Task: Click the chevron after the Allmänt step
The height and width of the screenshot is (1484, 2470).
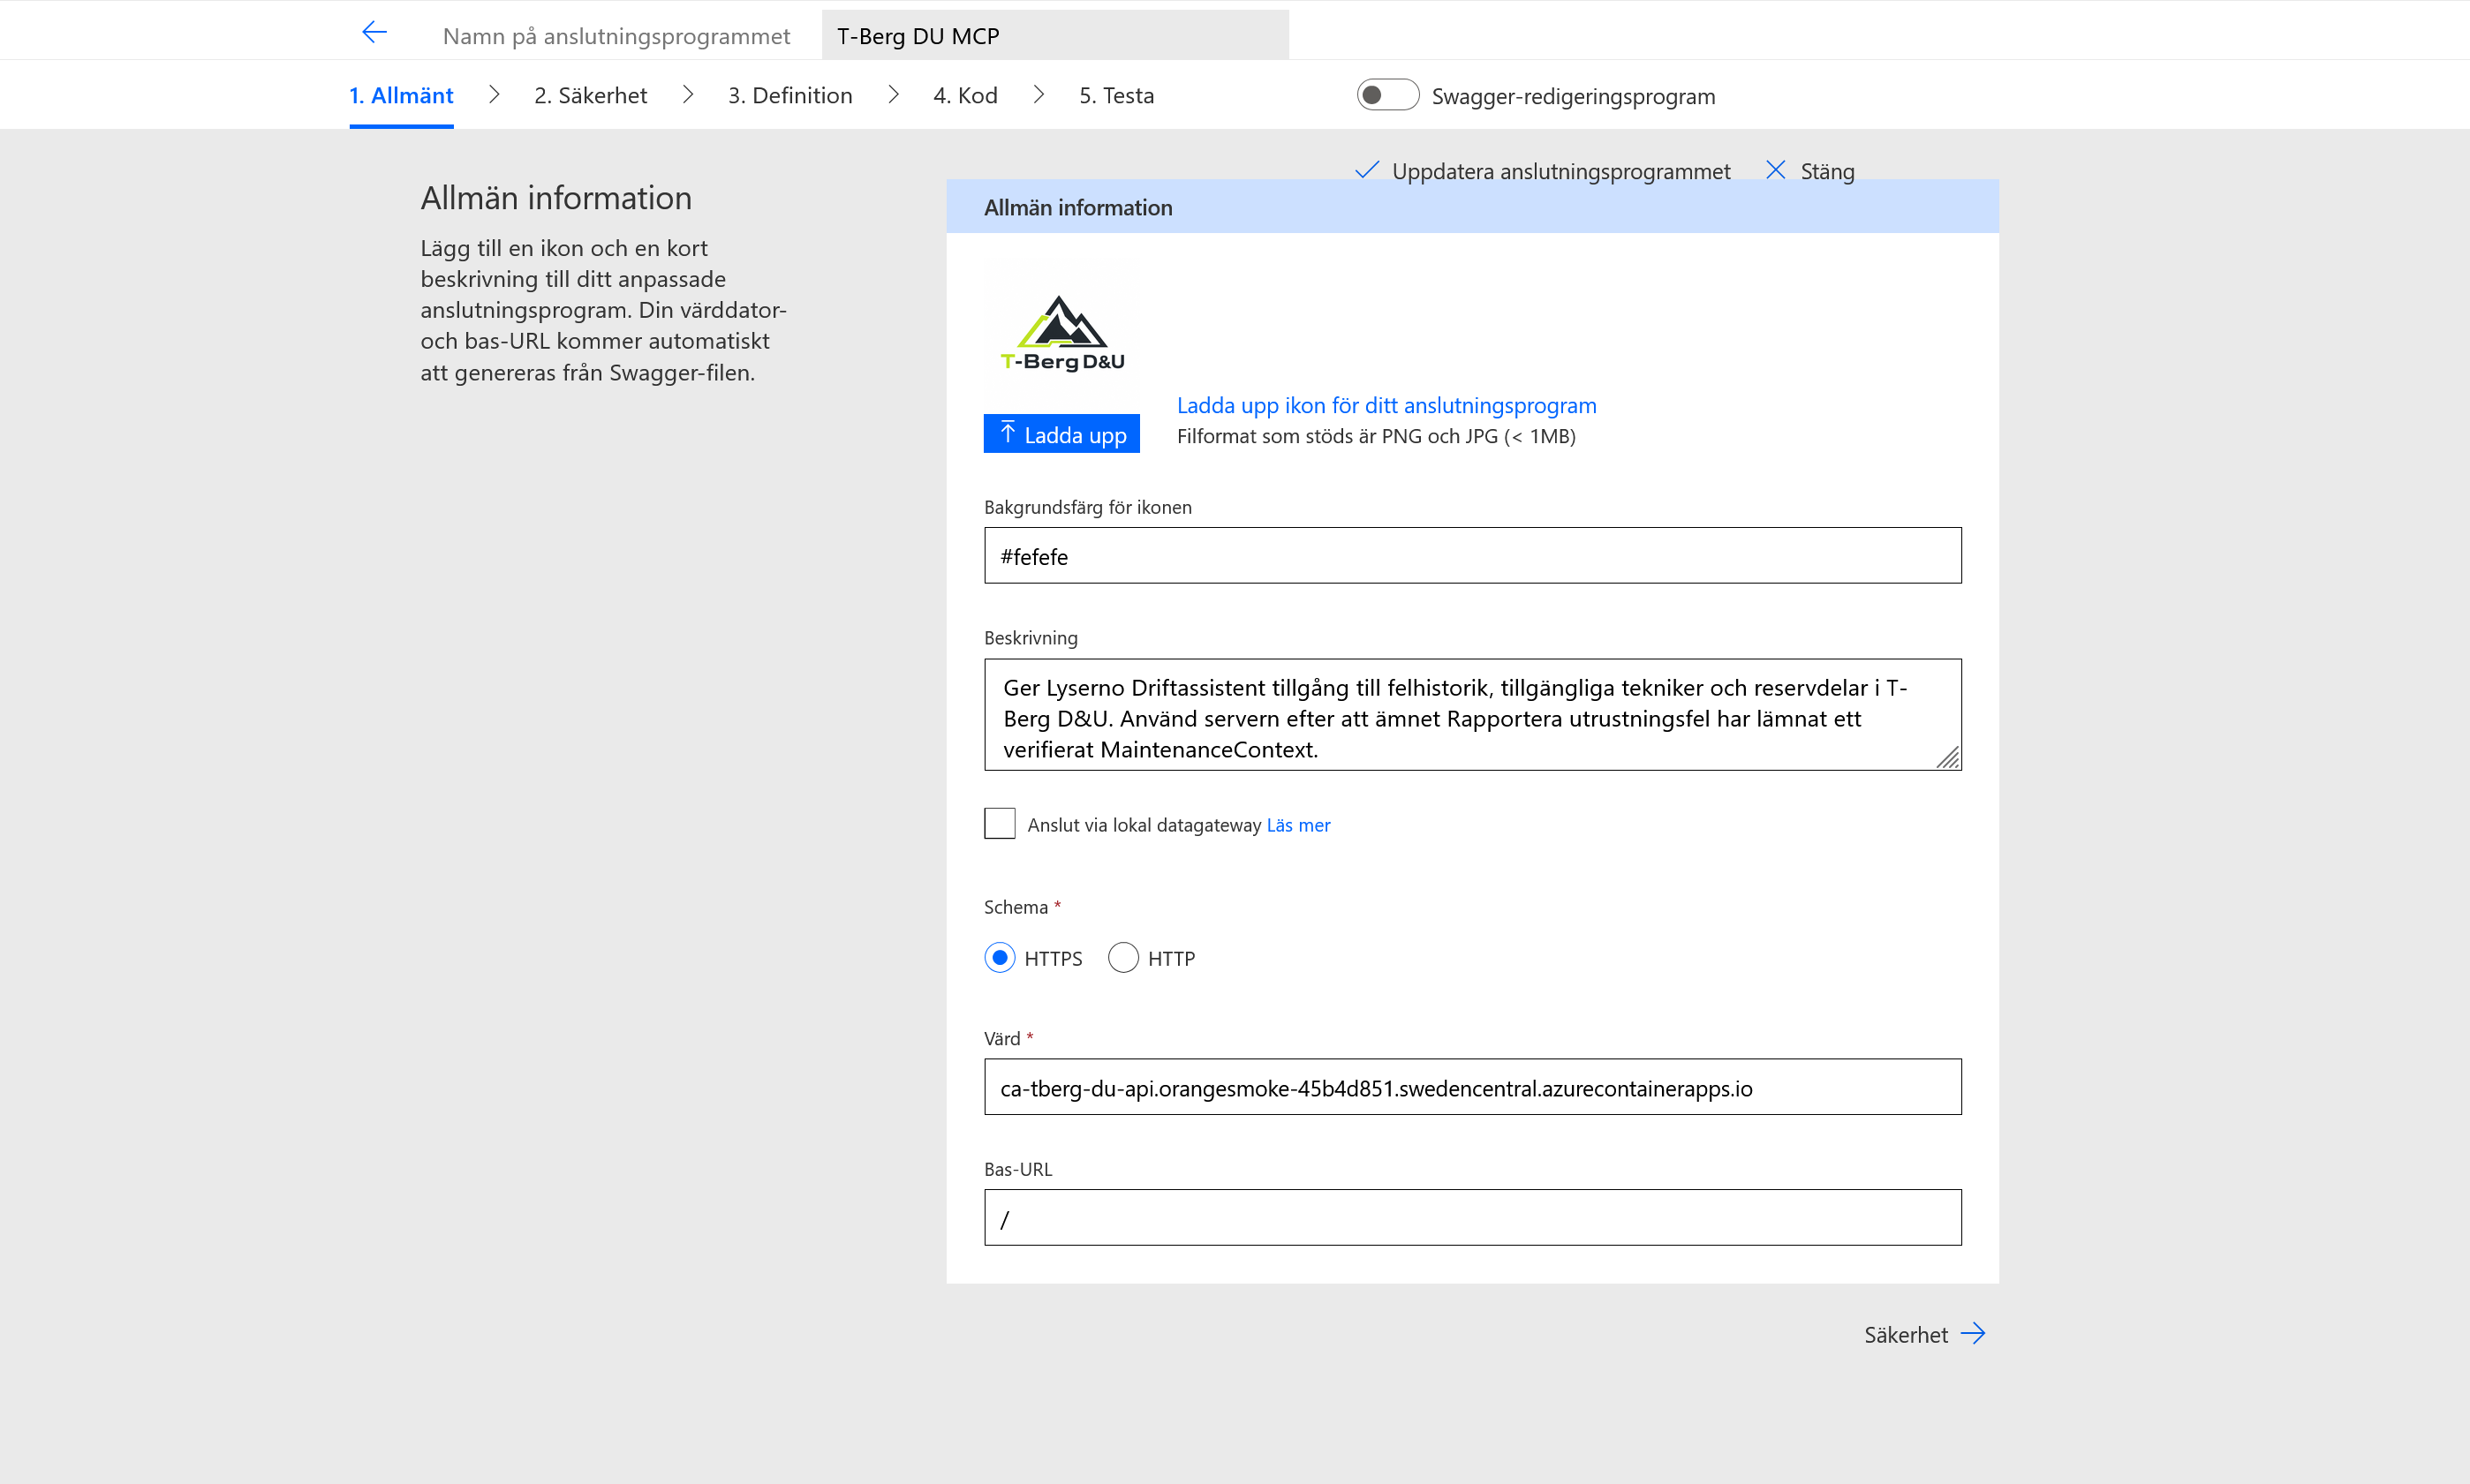Action: tap(494, 94)
